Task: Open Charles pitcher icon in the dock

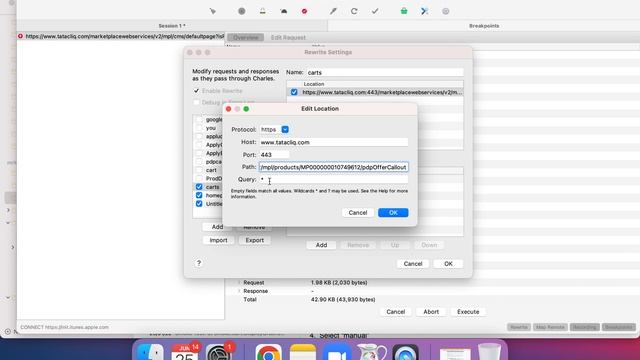Action: coord(371,353)
